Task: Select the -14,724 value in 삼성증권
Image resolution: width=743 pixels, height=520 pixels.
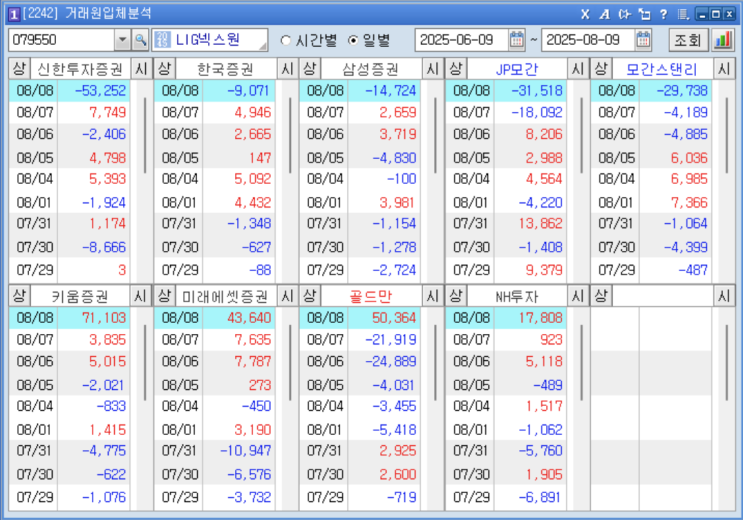Action: tap(391, 91)
